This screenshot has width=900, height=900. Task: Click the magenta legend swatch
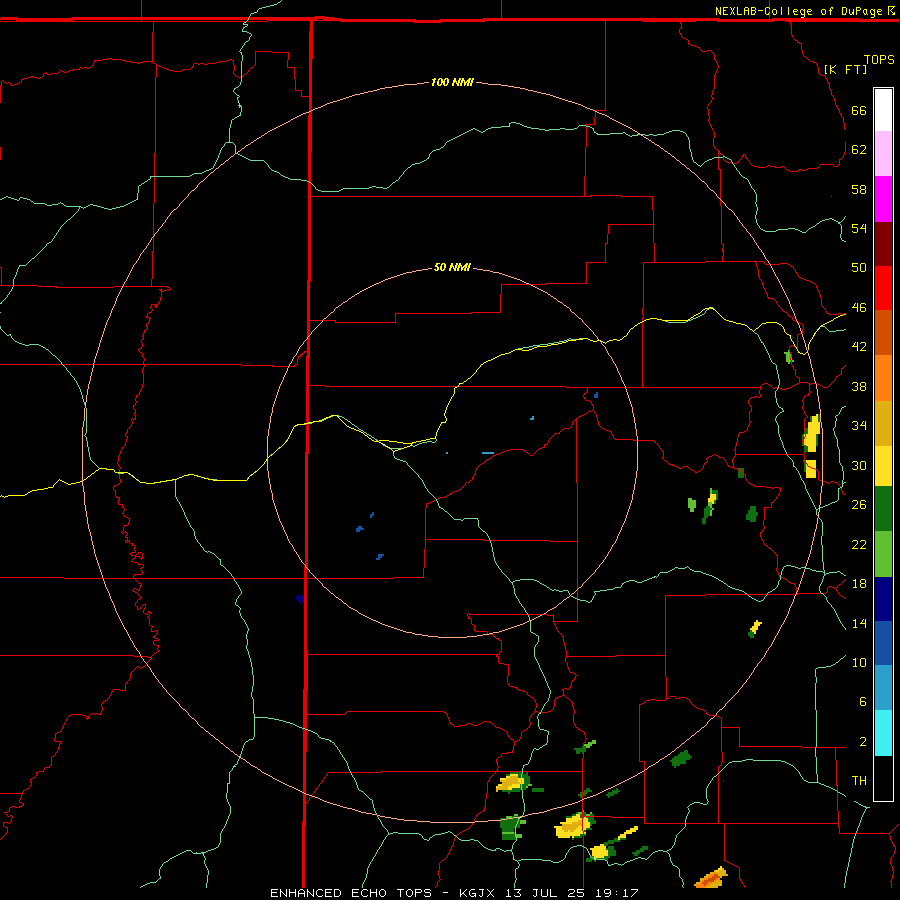[x=883, y=199]
